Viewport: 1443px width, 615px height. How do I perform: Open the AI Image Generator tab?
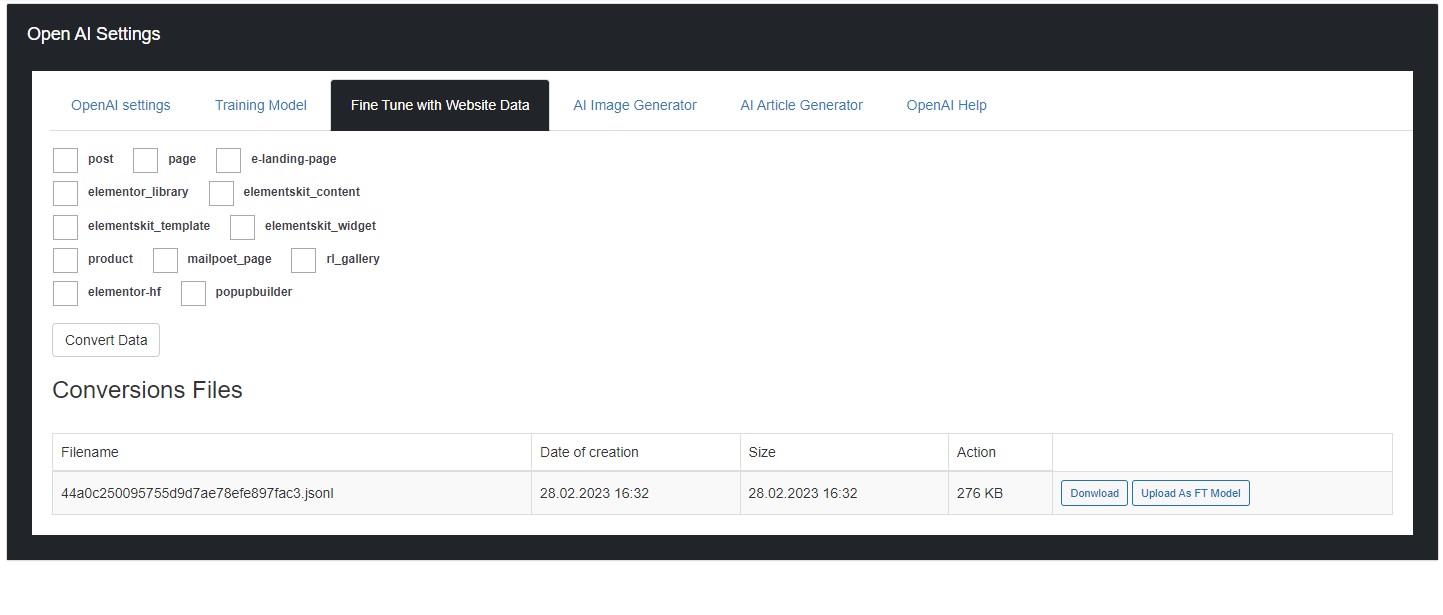click(635, 105)
